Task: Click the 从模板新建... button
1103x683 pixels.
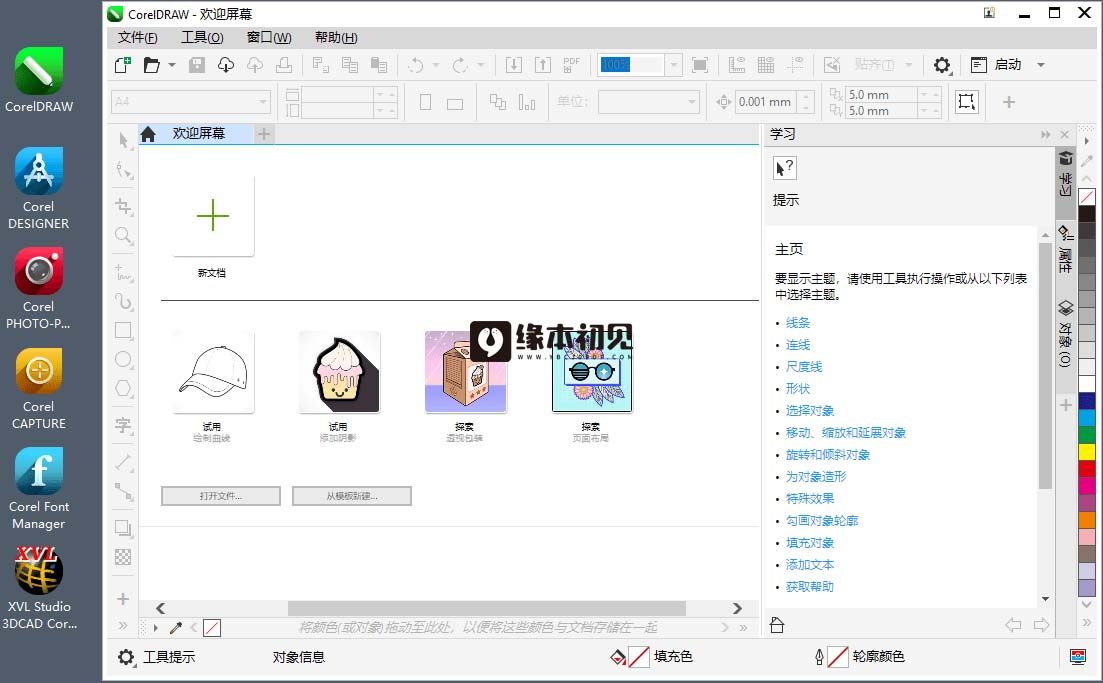Action: (352, 496)
